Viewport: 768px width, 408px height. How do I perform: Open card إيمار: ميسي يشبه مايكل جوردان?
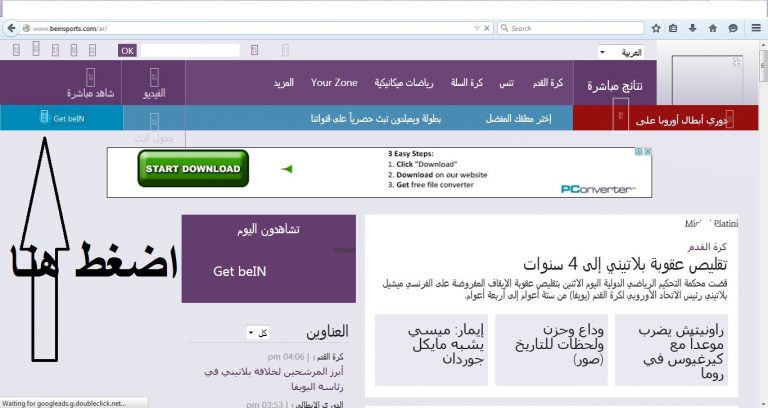coord(432,350)
